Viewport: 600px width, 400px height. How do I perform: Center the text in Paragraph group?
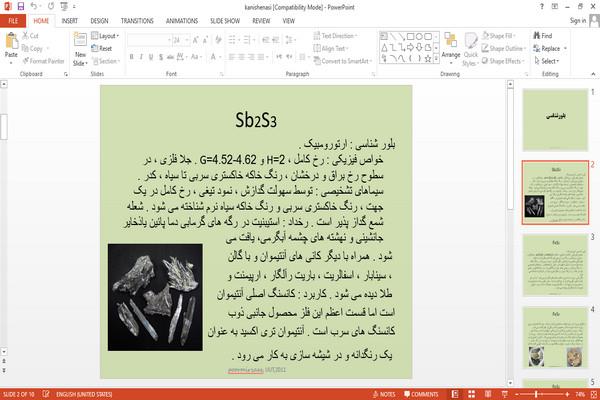point(241,57)
